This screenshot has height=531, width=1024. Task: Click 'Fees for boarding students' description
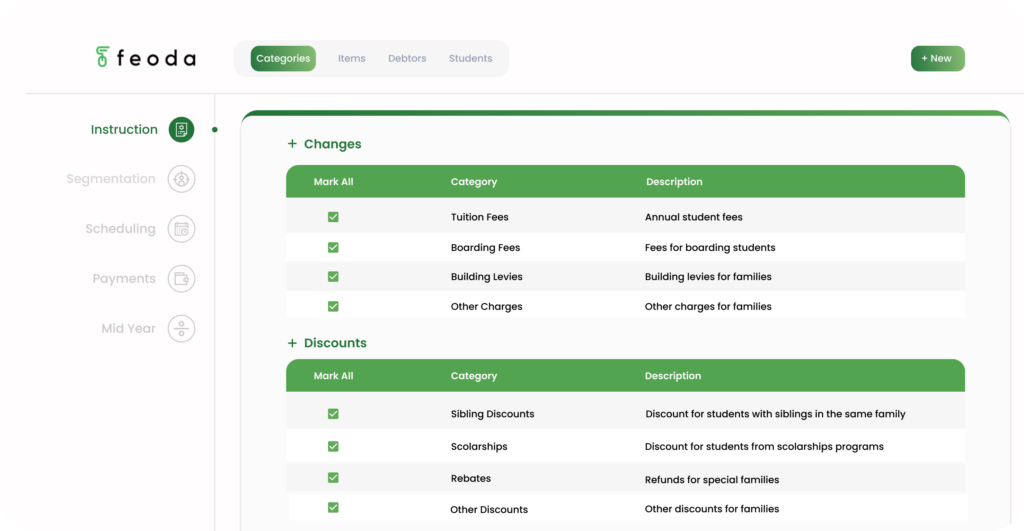click(x=710, y=248)
